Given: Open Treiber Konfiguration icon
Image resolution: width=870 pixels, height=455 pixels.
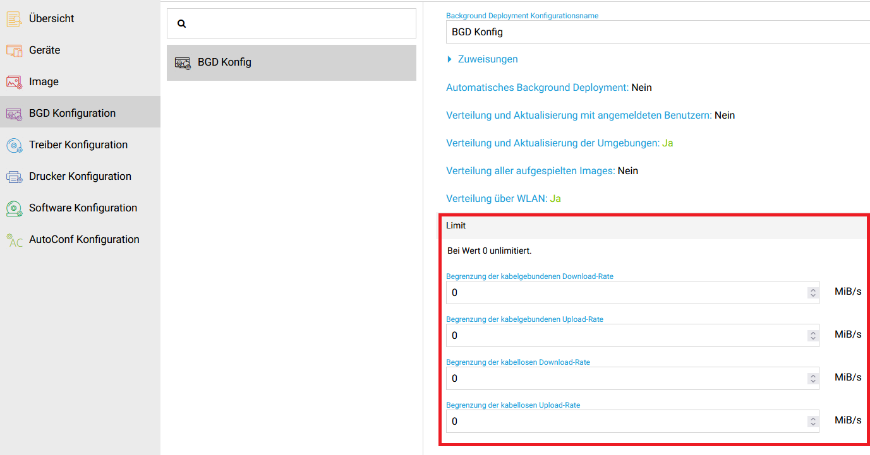Looking at the screenshot, I should coord(14,145).
